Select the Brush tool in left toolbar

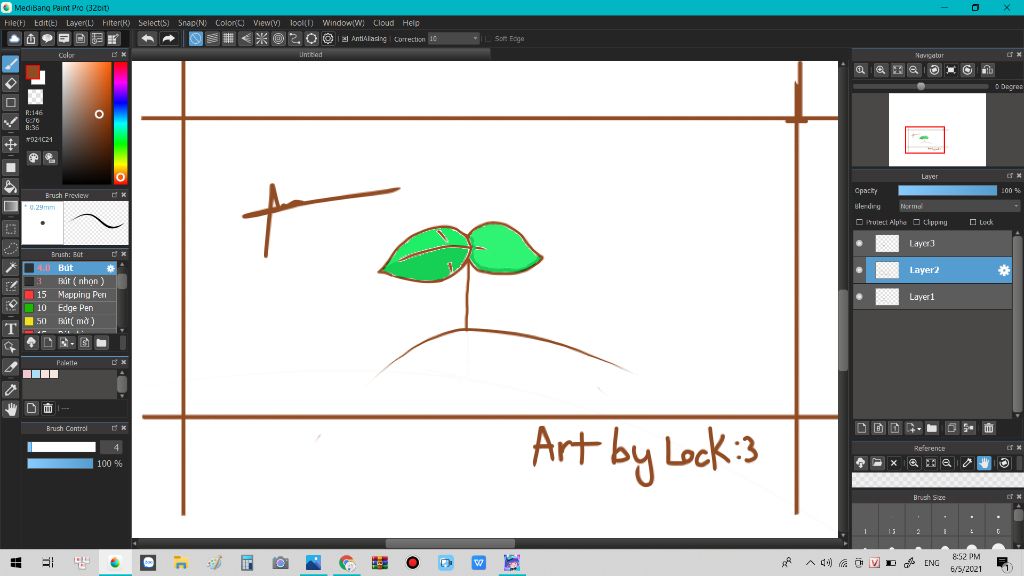click(10, 64)
